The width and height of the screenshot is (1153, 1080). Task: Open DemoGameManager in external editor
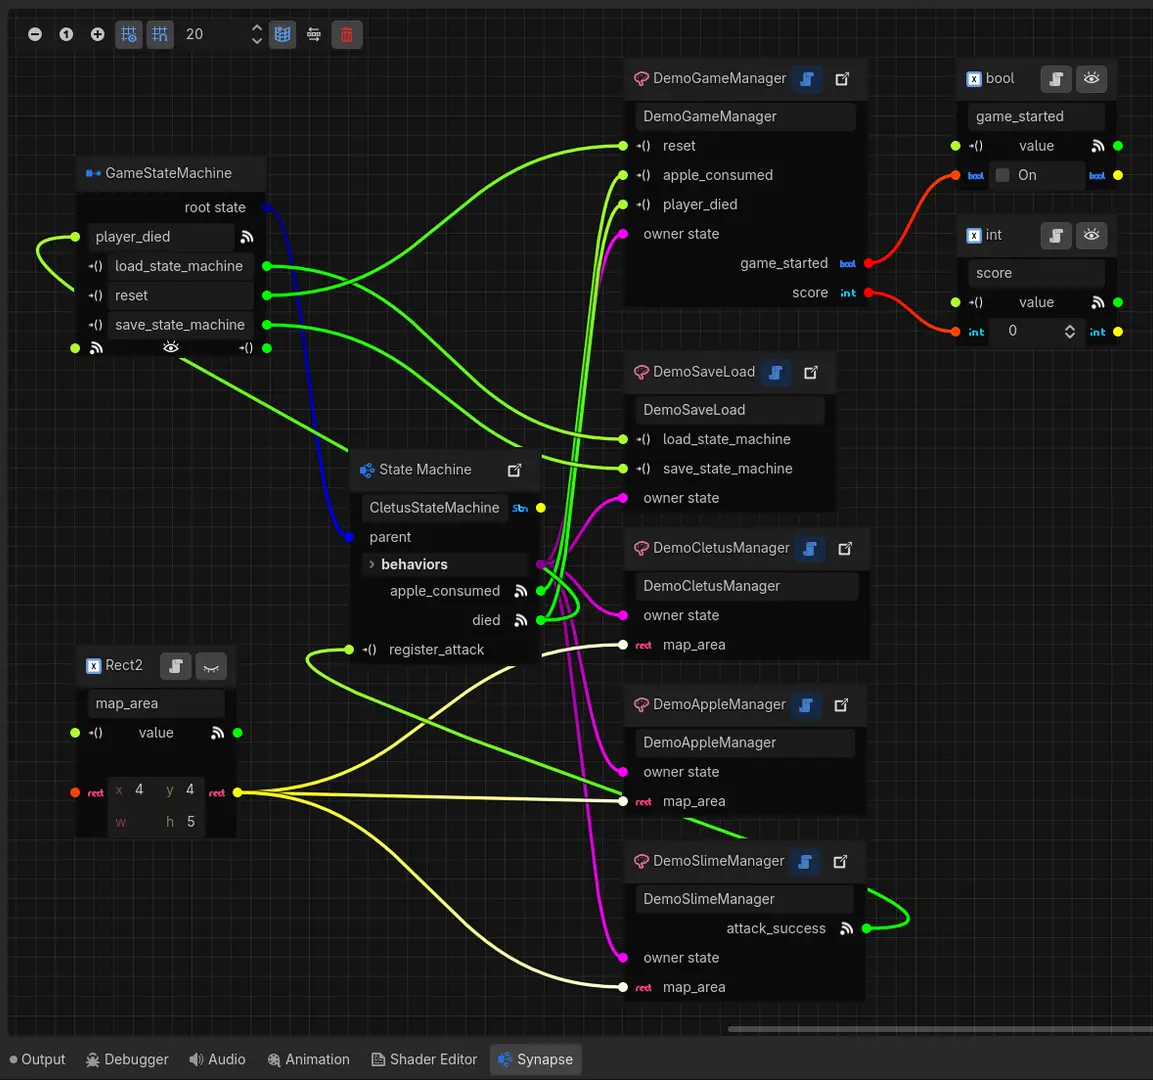point(843,79)
